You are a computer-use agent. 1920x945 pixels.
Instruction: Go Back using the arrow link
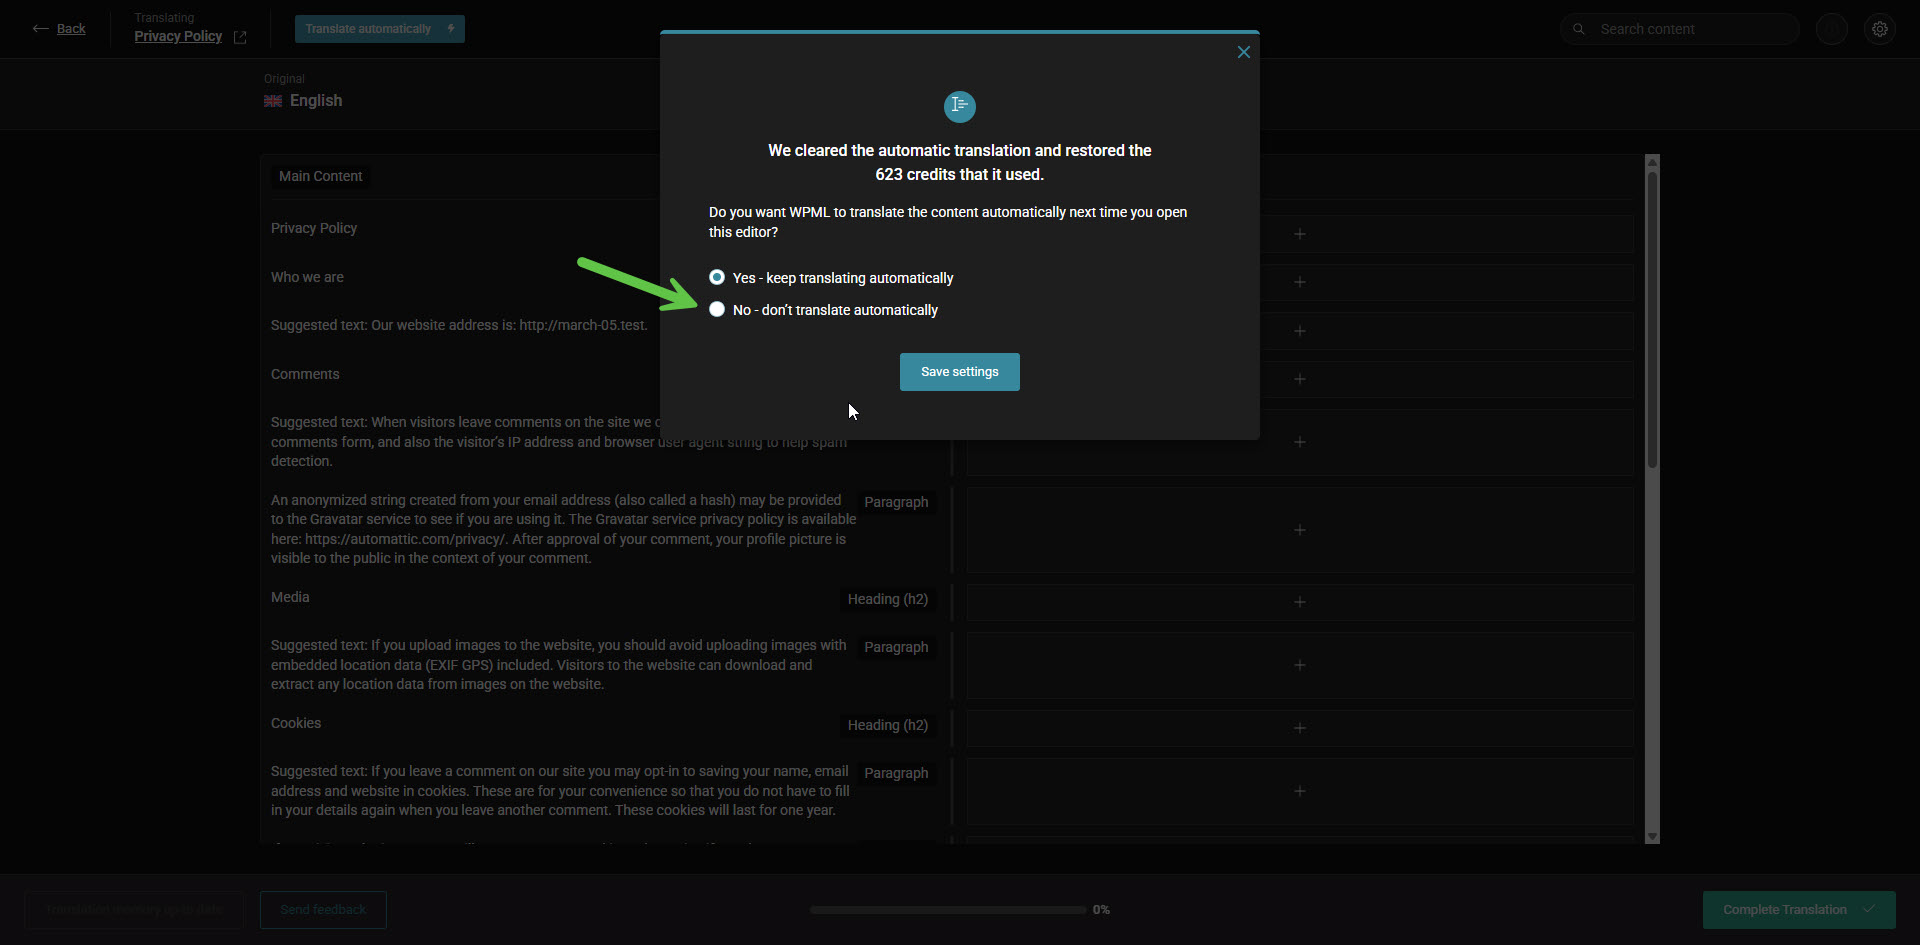point(59,29)
